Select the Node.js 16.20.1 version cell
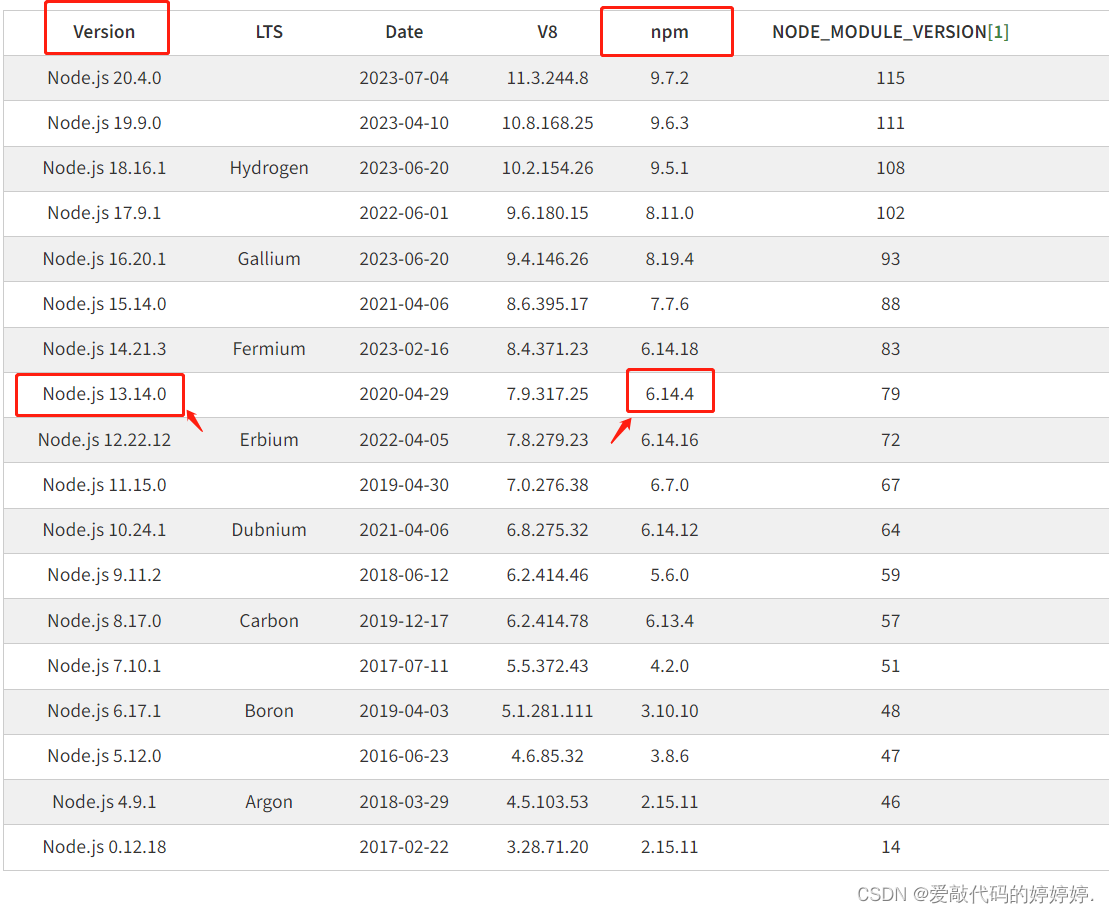This screenshot has width=1109, height=913. point(104,259)
